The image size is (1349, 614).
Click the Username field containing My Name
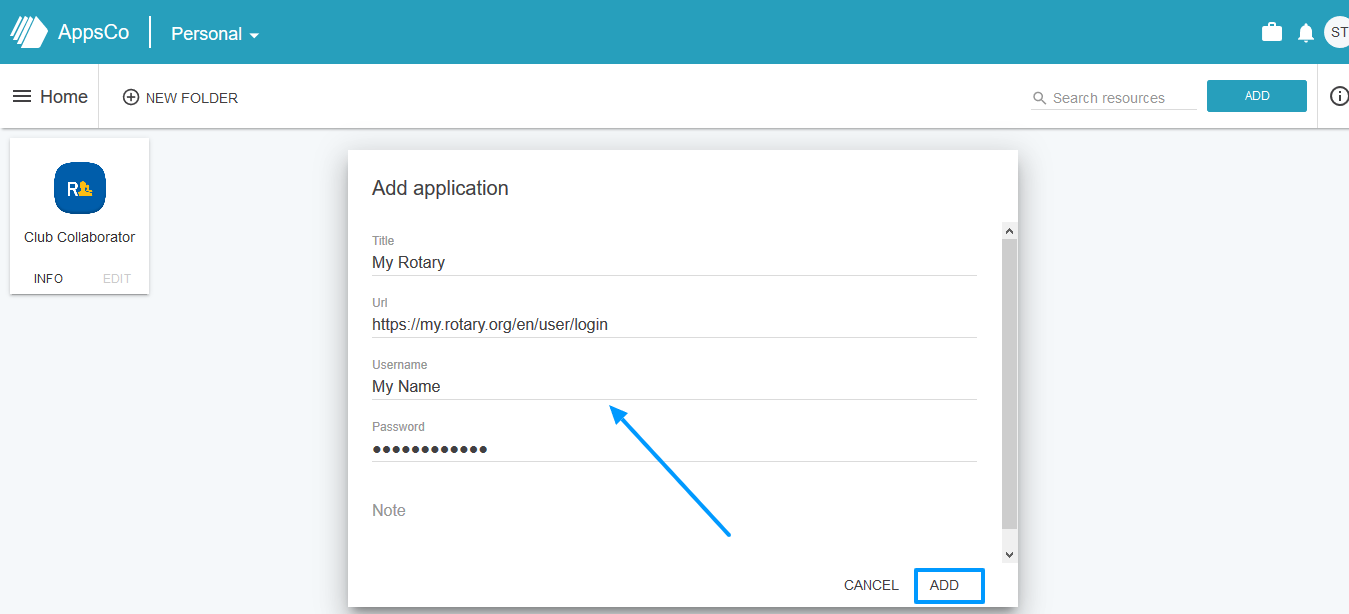coord(674,386)
